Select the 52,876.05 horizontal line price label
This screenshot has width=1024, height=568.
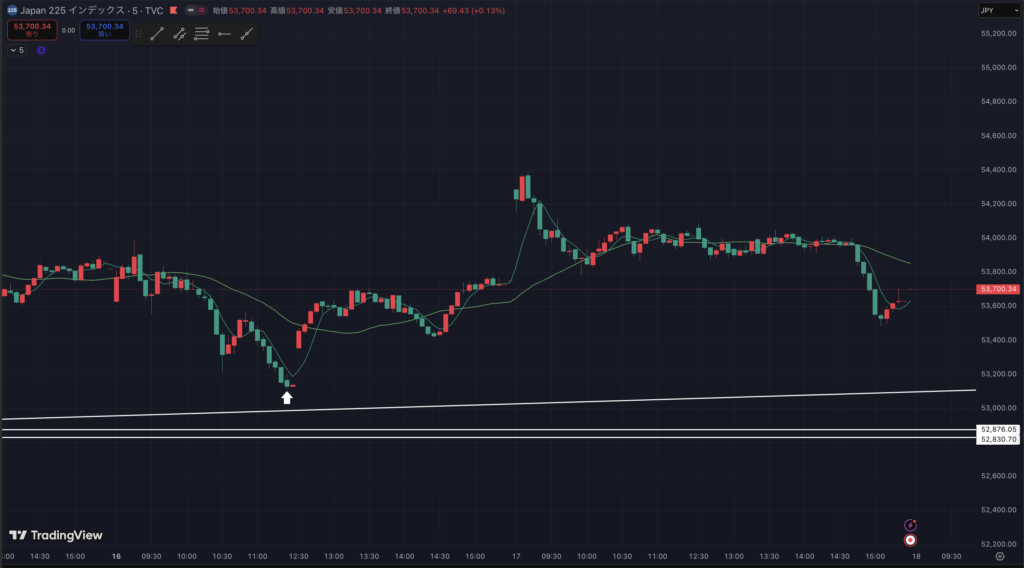tap(998, 430)
